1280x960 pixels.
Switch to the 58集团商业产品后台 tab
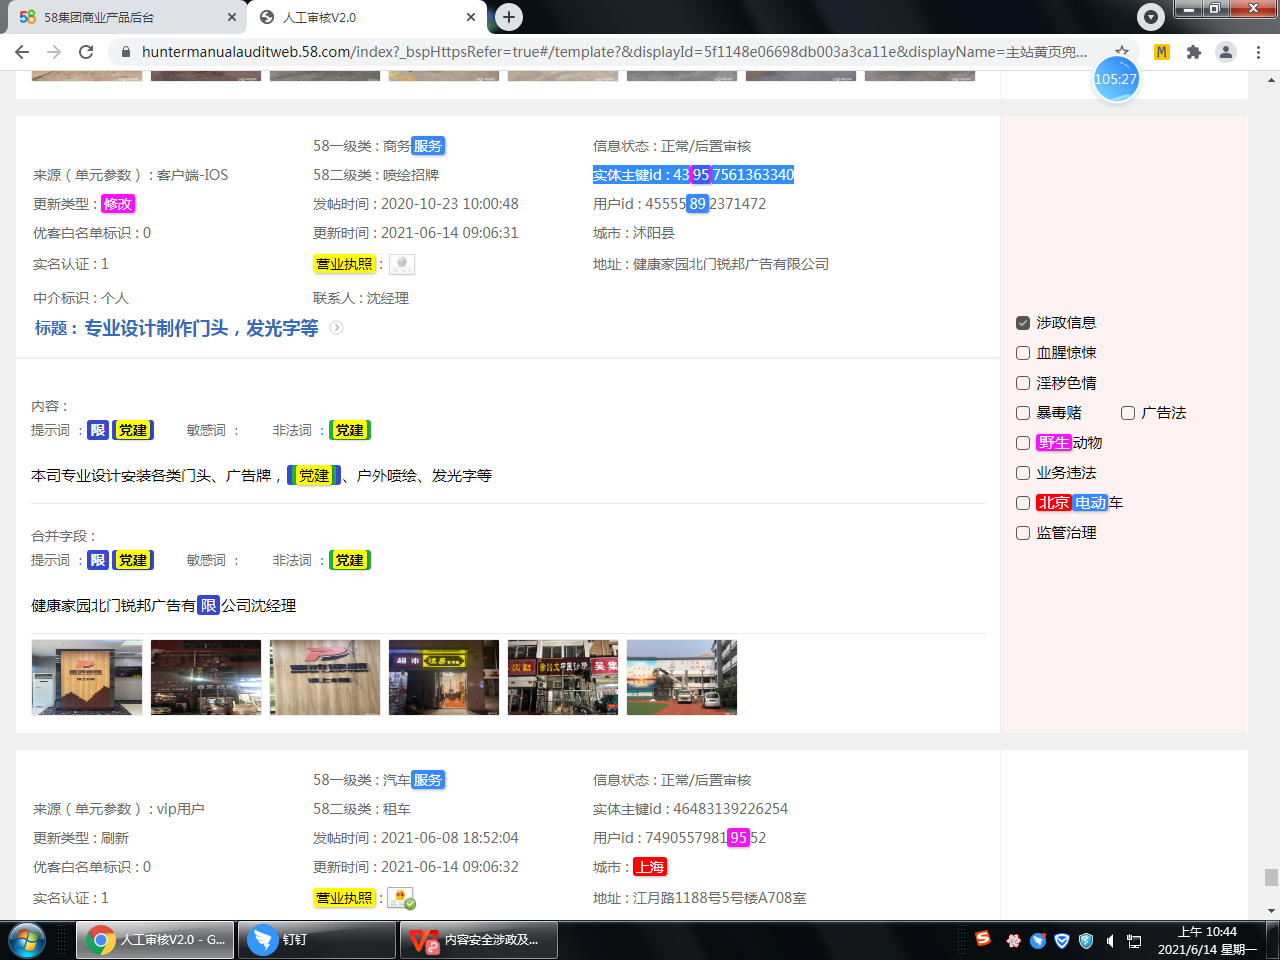(124, 17)
